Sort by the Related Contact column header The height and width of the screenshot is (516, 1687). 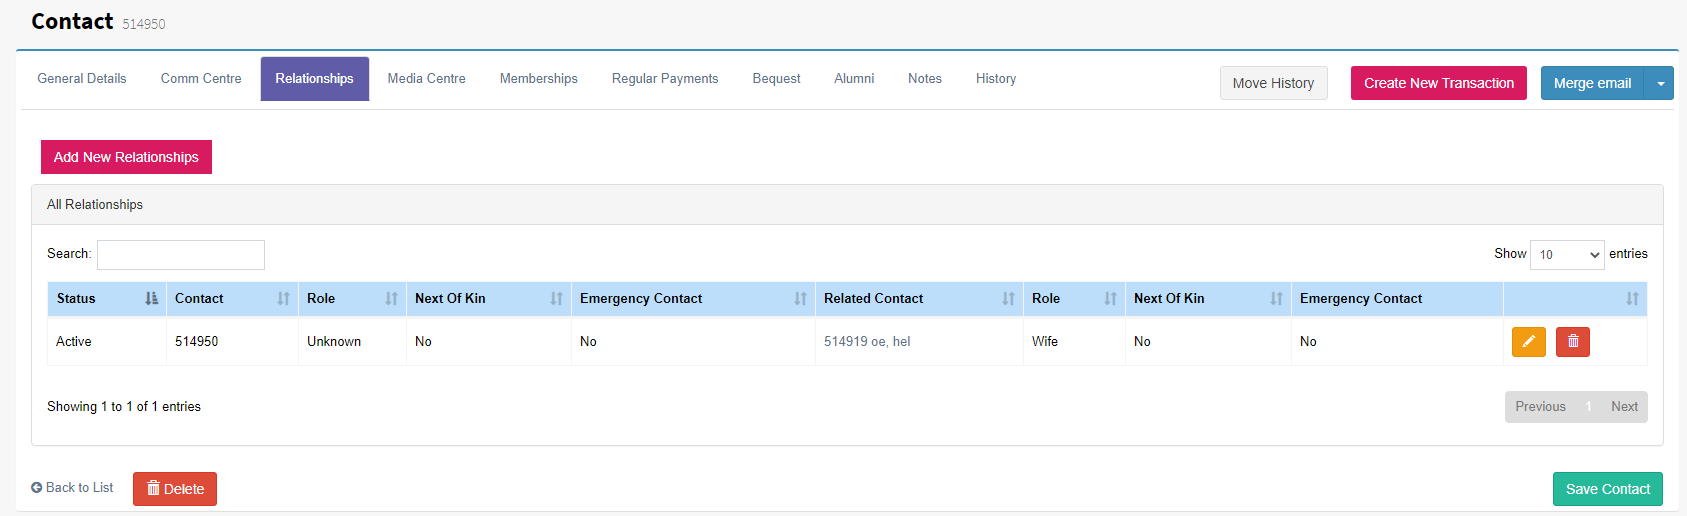[x=919, y=299]
